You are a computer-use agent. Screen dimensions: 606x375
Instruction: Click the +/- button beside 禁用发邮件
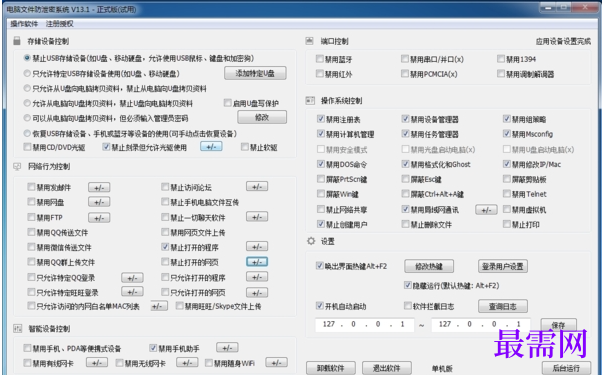tap(99, 188)
